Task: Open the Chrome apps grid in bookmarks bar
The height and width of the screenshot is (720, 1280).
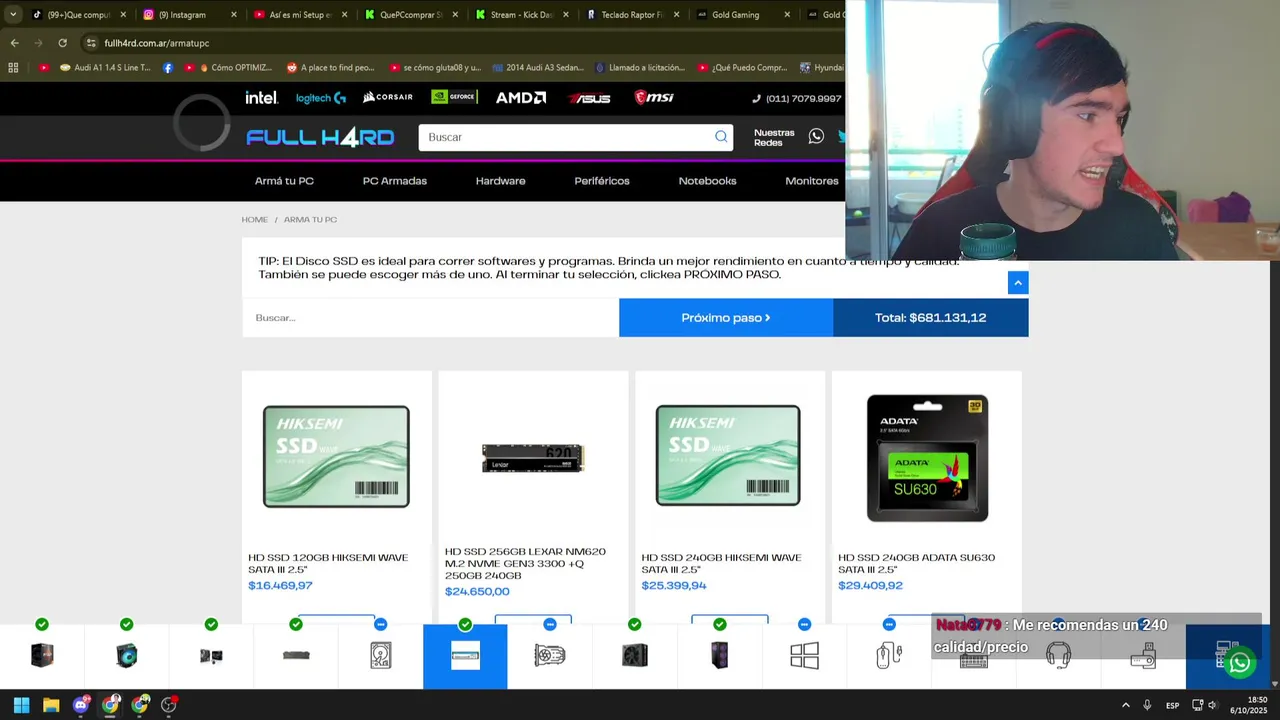Action: tap(13, 68)
